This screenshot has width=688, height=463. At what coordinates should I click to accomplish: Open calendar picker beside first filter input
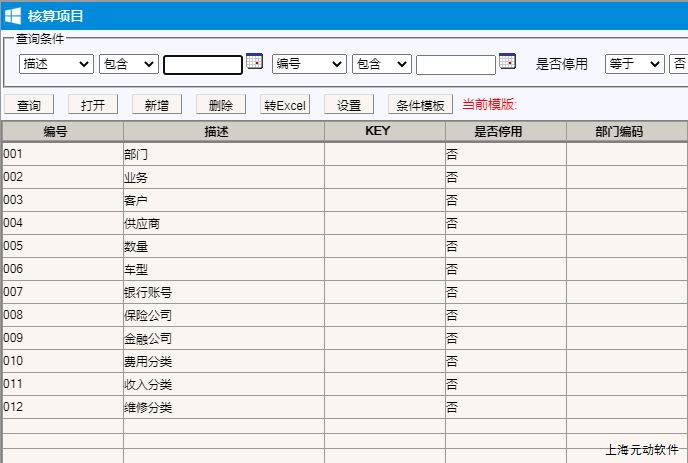[254, 62]
